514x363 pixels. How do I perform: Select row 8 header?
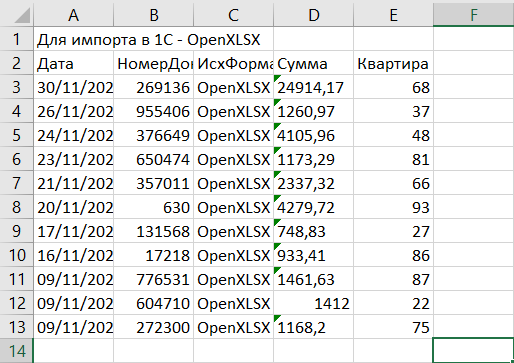pyautogui.click(x=17, y=207)
